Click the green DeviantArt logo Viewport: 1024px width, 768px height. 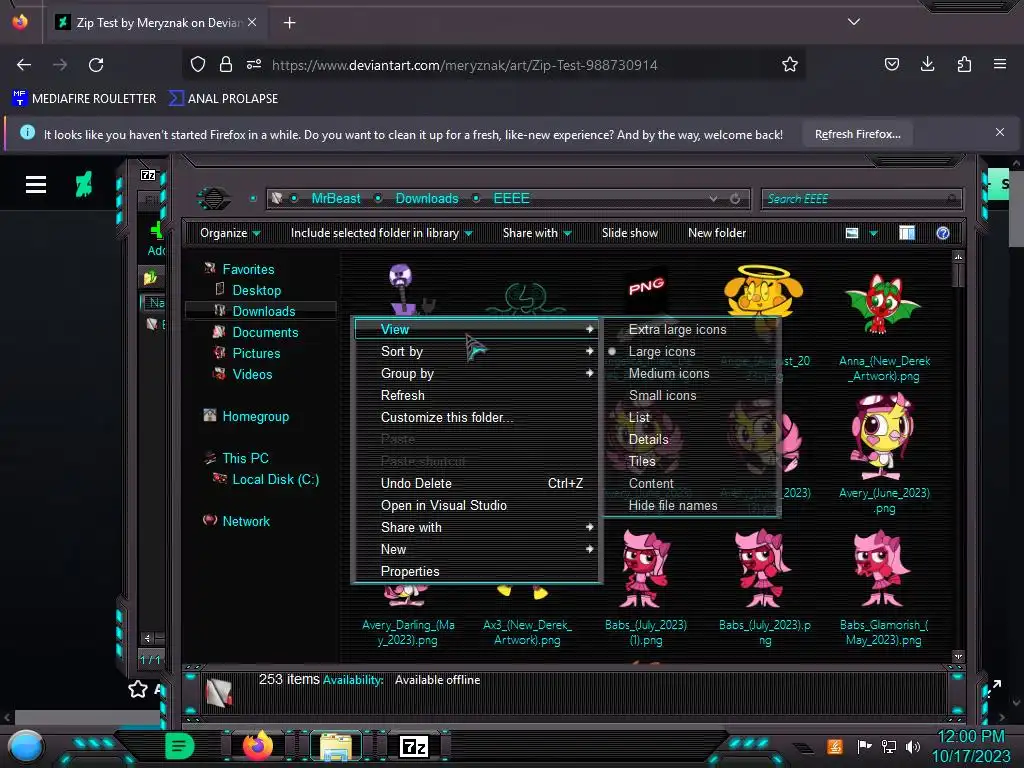tap(84, 184)
